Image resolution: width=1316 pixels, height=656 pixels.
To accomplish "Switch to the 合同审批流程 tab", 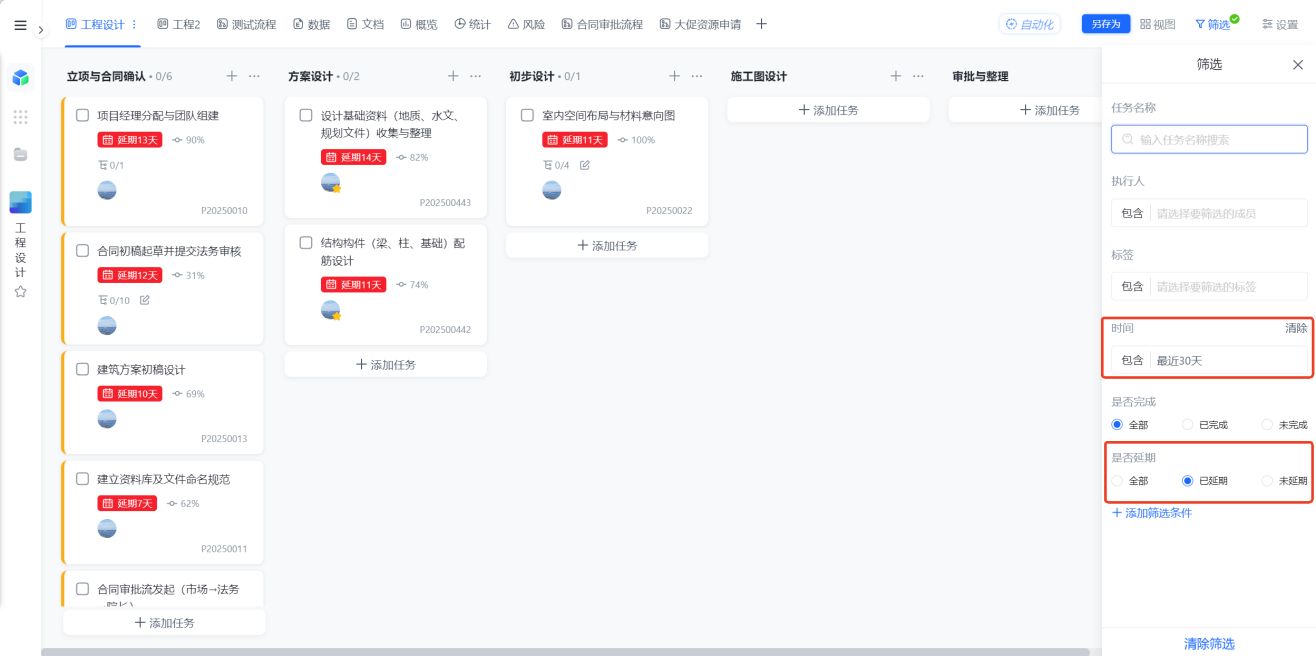I will coord(602,24).
